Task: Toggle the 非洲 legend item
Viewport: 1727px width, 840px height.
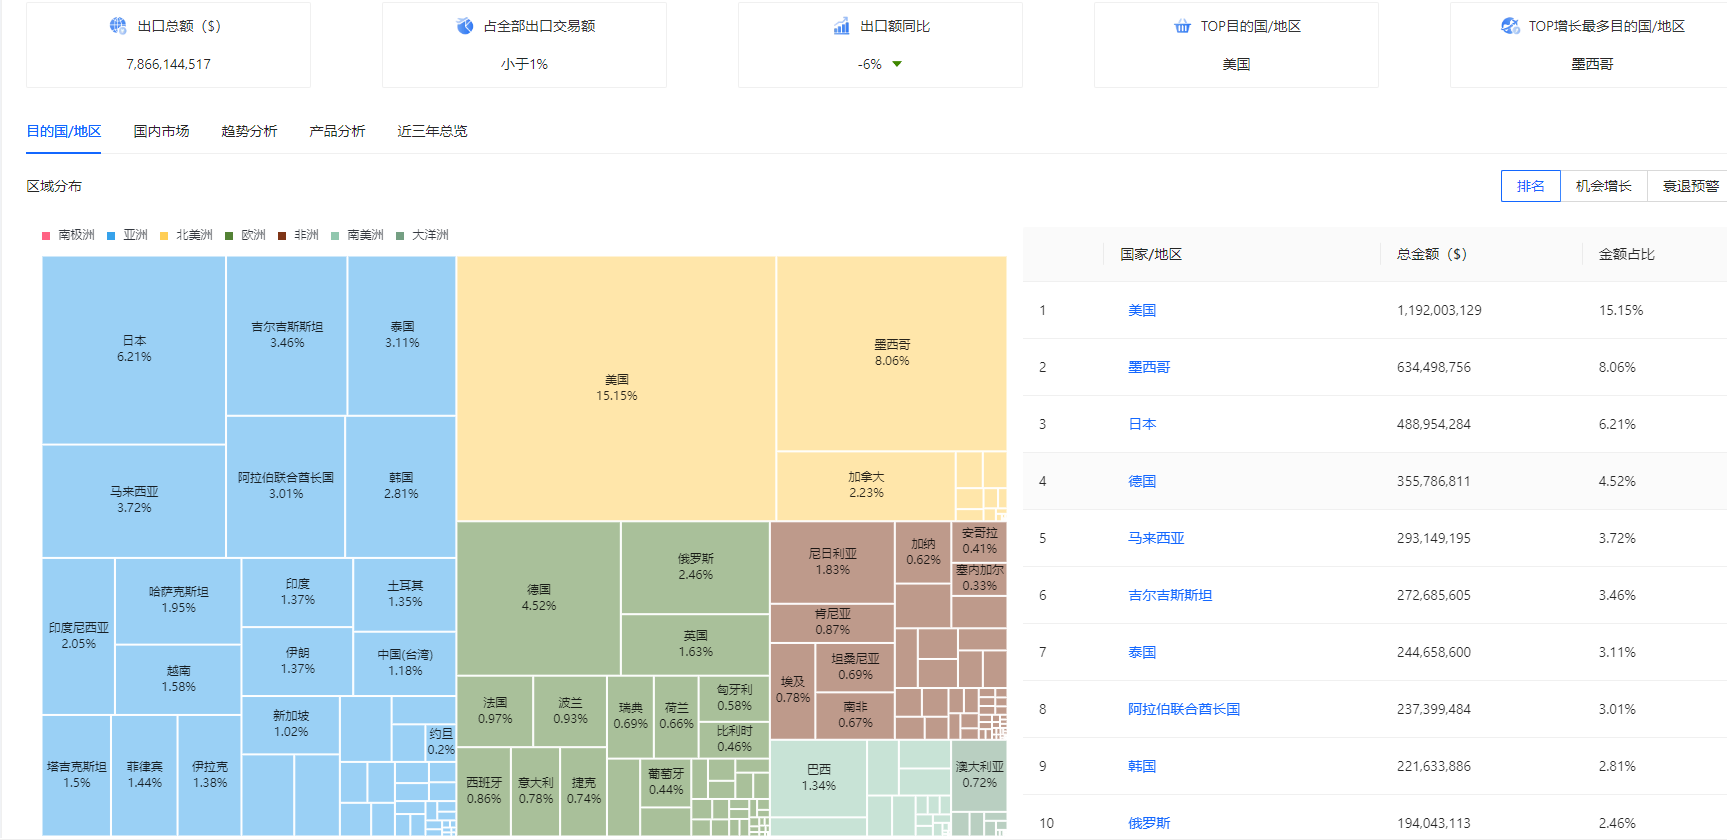Action: click(x=298, y=235)
